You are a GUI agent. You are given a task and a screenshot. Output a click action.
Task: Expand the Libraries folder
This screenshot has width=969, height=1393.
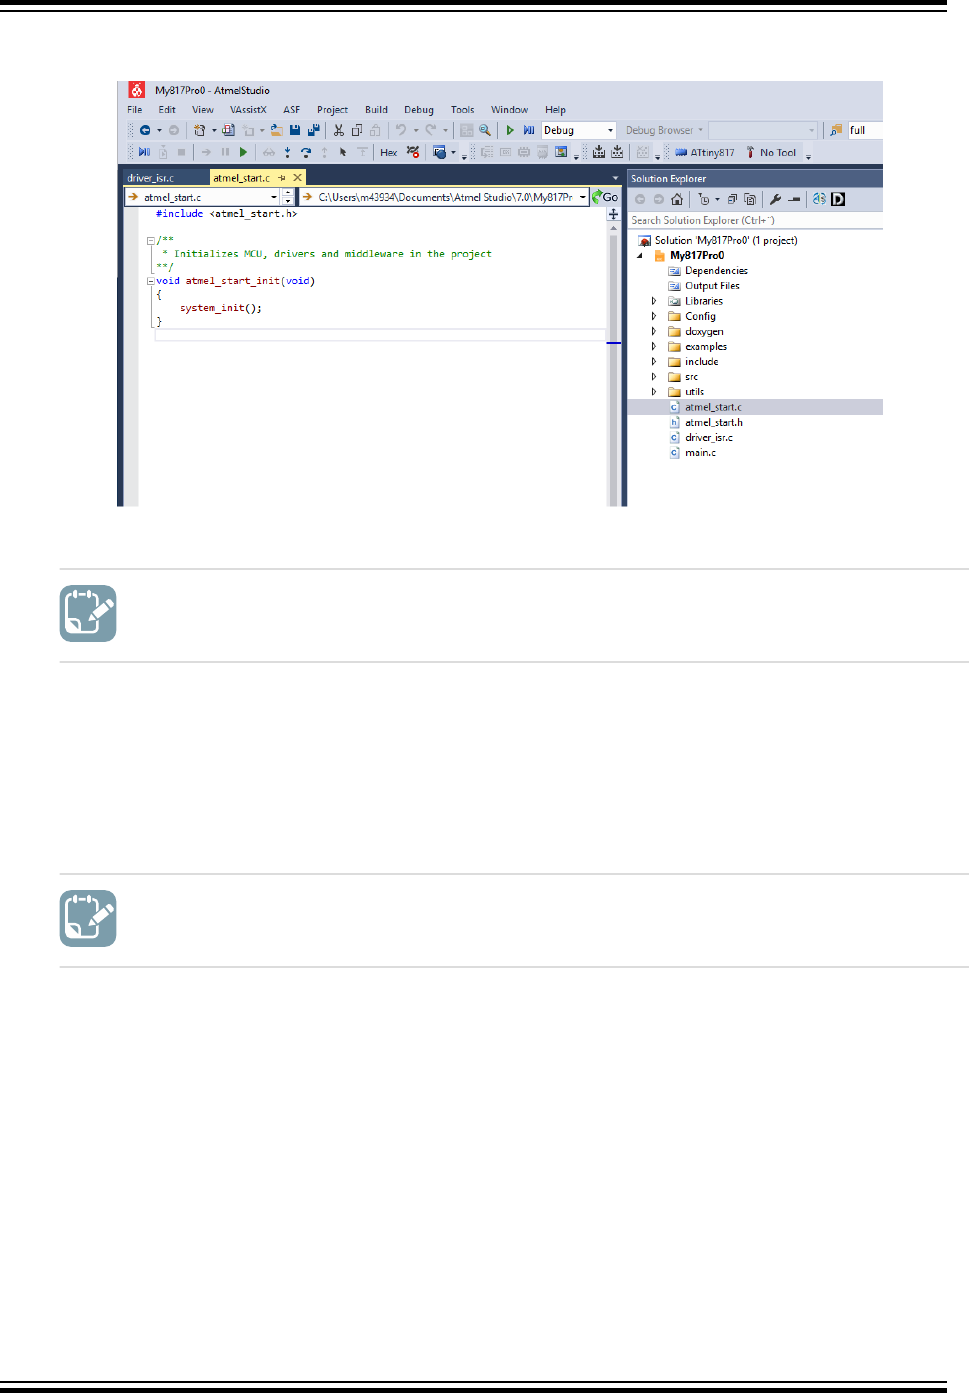(654, 301)
